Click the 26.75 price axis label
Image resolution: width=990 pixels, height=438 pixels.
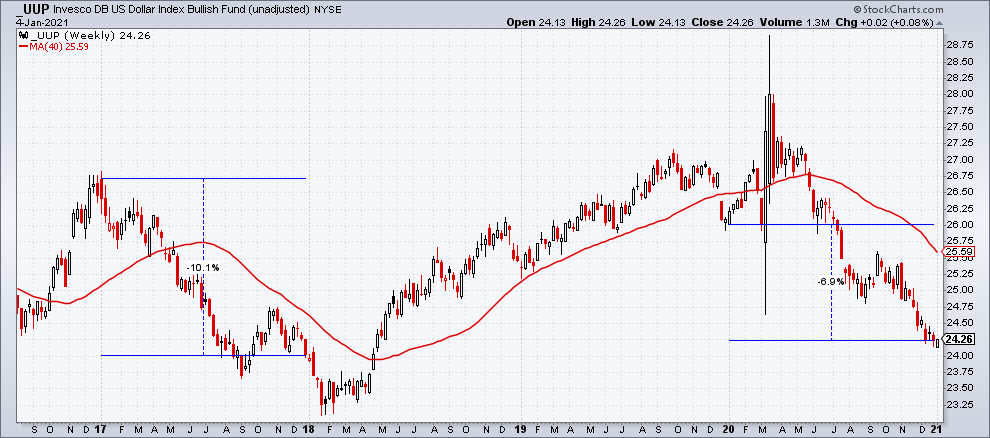[x=958, y=175]
